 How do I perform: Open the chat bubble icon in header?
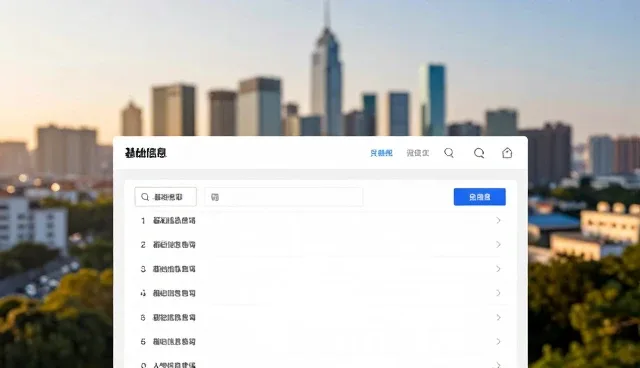[x=479, y=153]
